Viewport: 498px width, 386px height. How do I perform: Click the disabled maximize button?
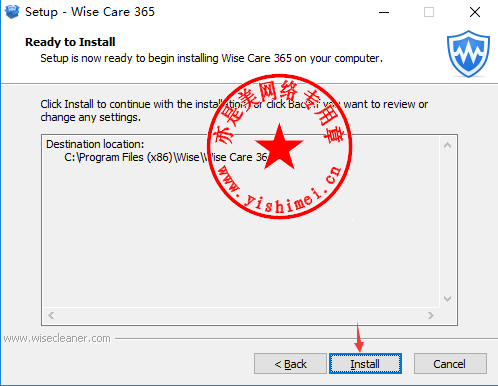(x=429, y=12)
